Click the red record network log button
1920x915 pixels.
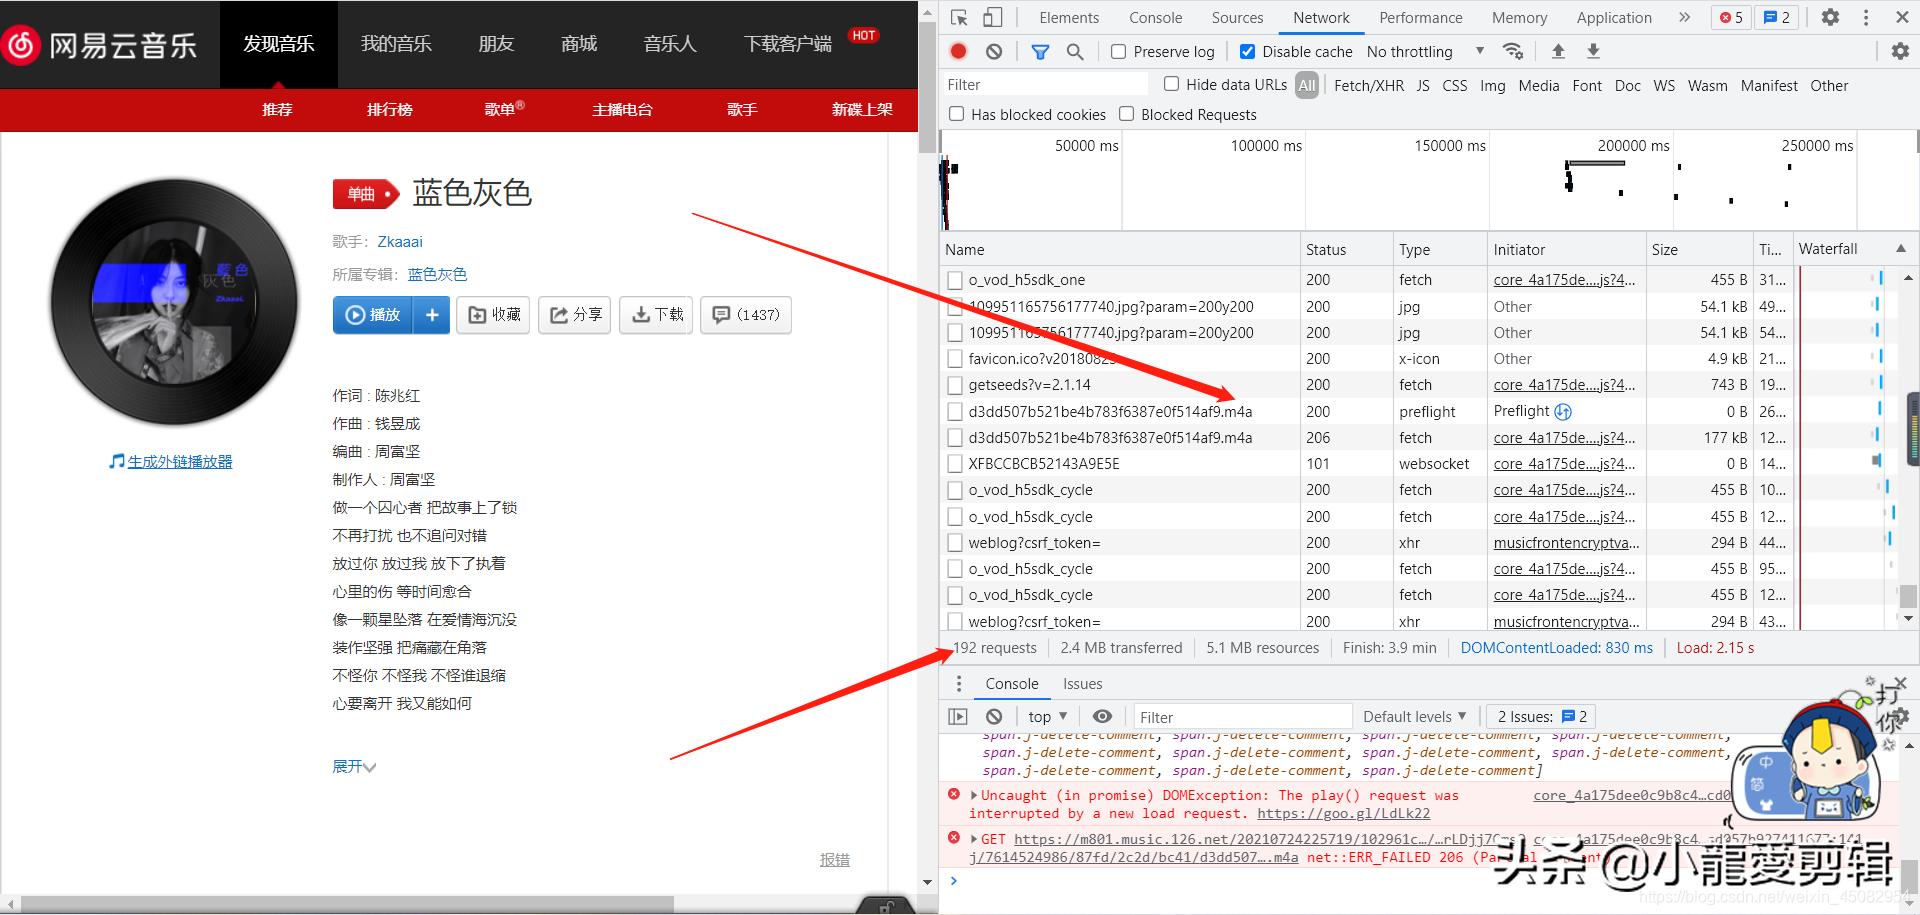[958, 51]
